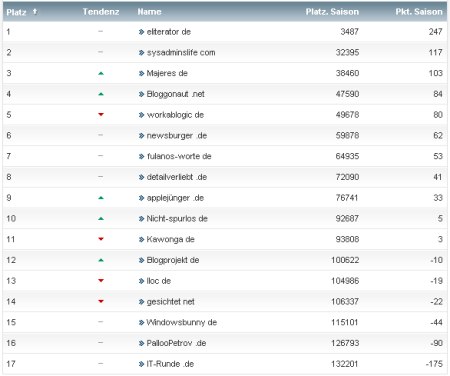The width and height of the screenshot is (450, 376).
Task: Click the season rank value 32395
Action: pos(347,52)
